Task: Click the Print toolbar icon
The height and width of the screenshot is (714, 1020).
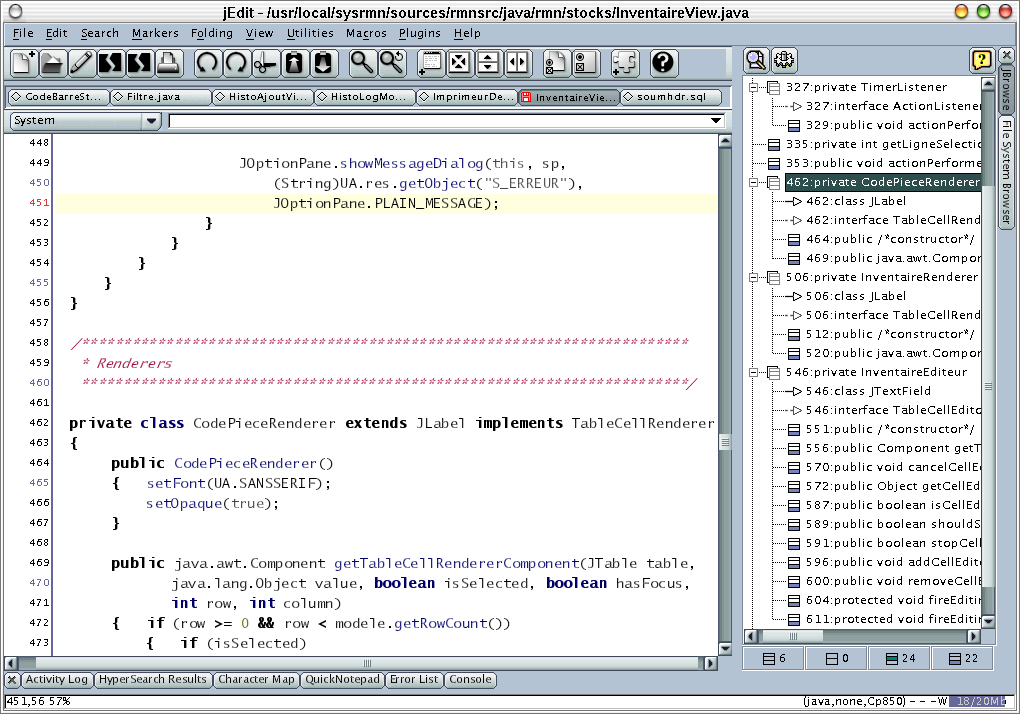Action: point(168,63)
